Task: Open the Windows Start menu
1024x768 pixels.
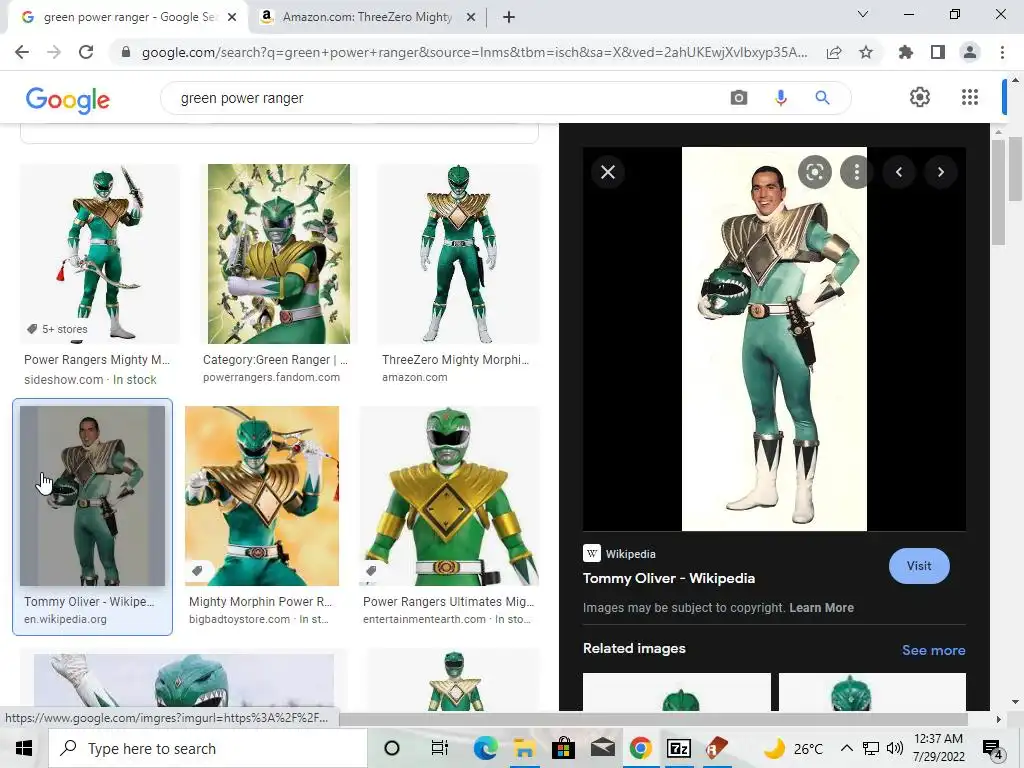Action: click(24, 748)
